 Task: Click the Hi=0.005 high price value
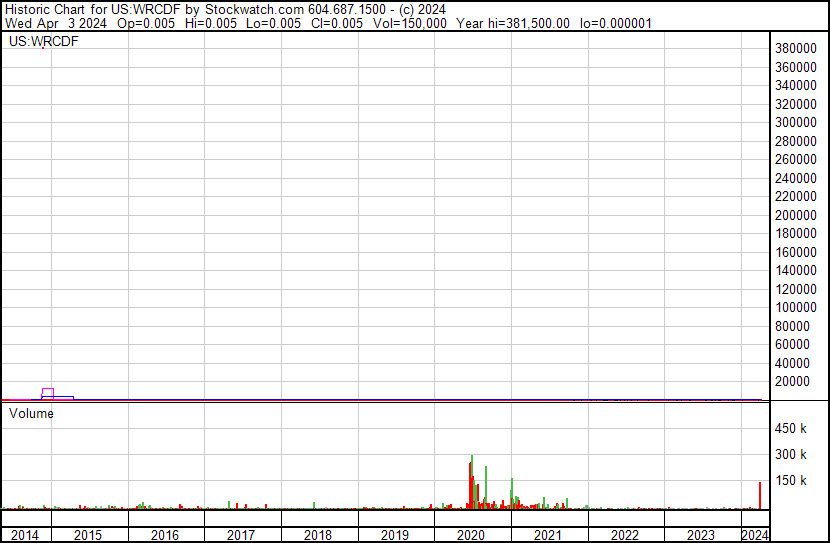point(211,23)
